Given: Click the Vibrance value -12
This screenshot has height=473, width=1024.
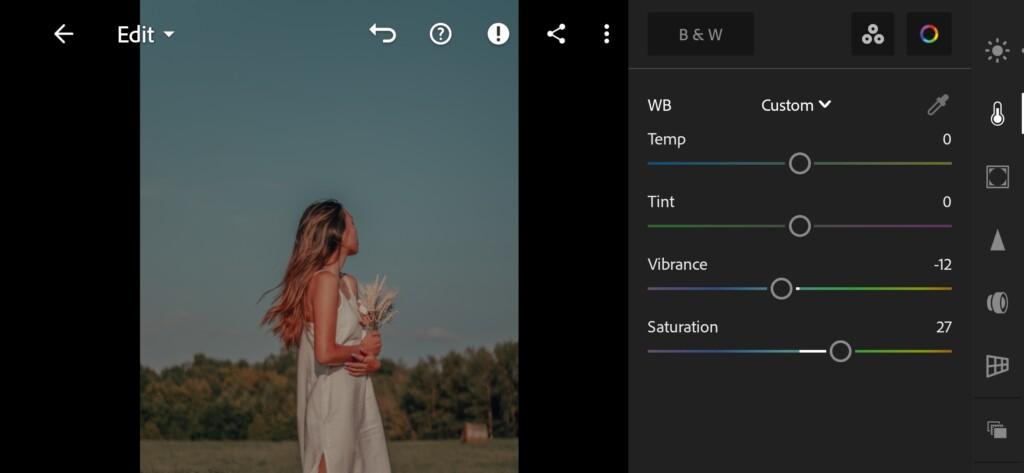Looking at the screenshot, I should click(942, 265).
